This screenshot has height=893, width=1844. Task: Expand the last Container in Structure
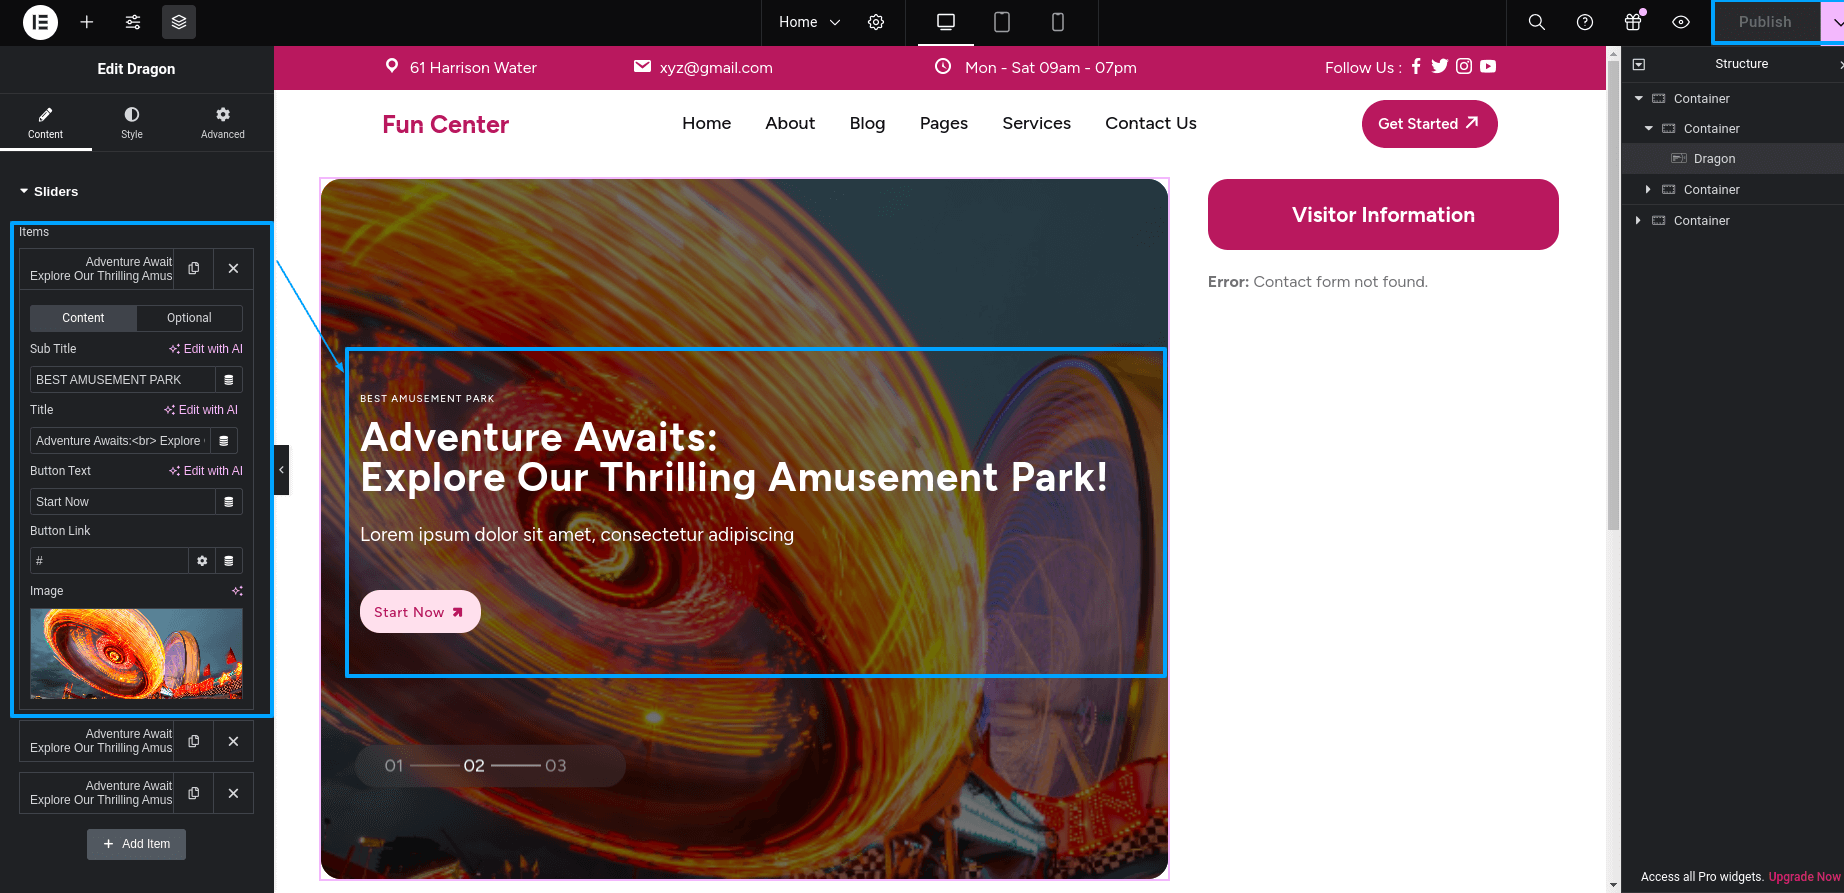click(x=1638, y=220)
